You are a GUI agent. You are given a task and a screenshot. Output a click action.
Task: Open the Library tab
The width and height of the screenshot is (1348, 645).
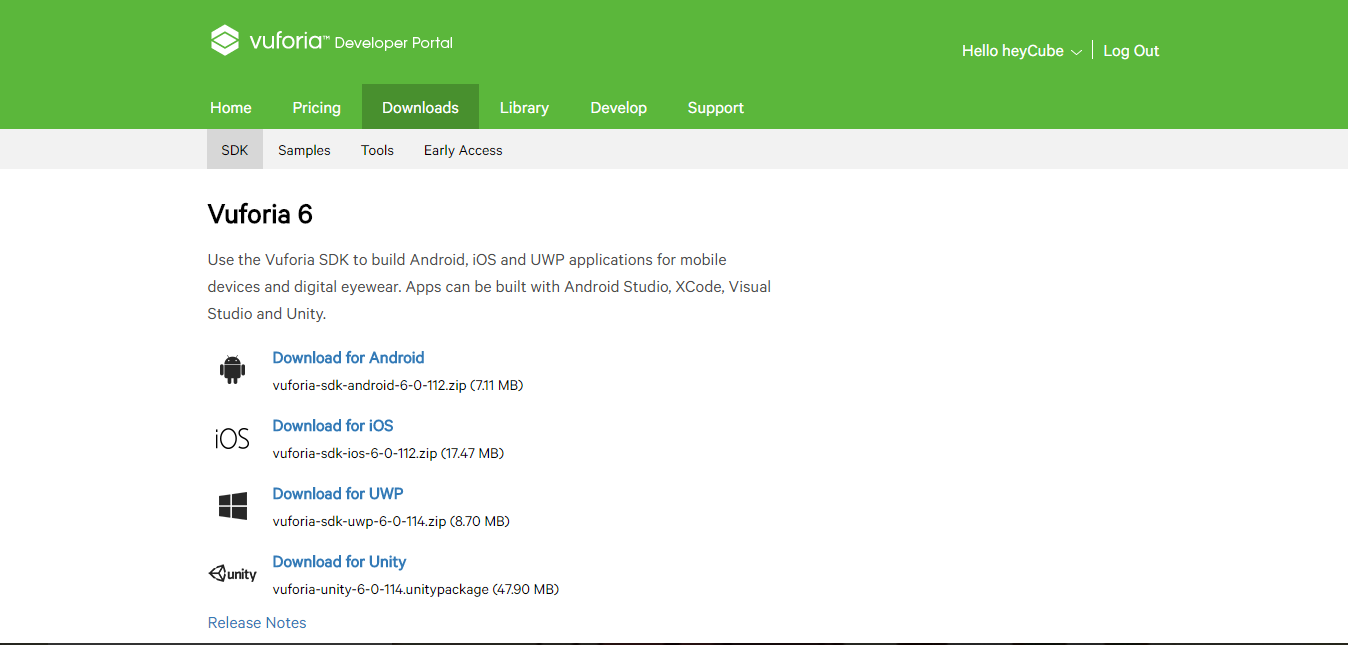pyautogui.click(x=524, y=108)
